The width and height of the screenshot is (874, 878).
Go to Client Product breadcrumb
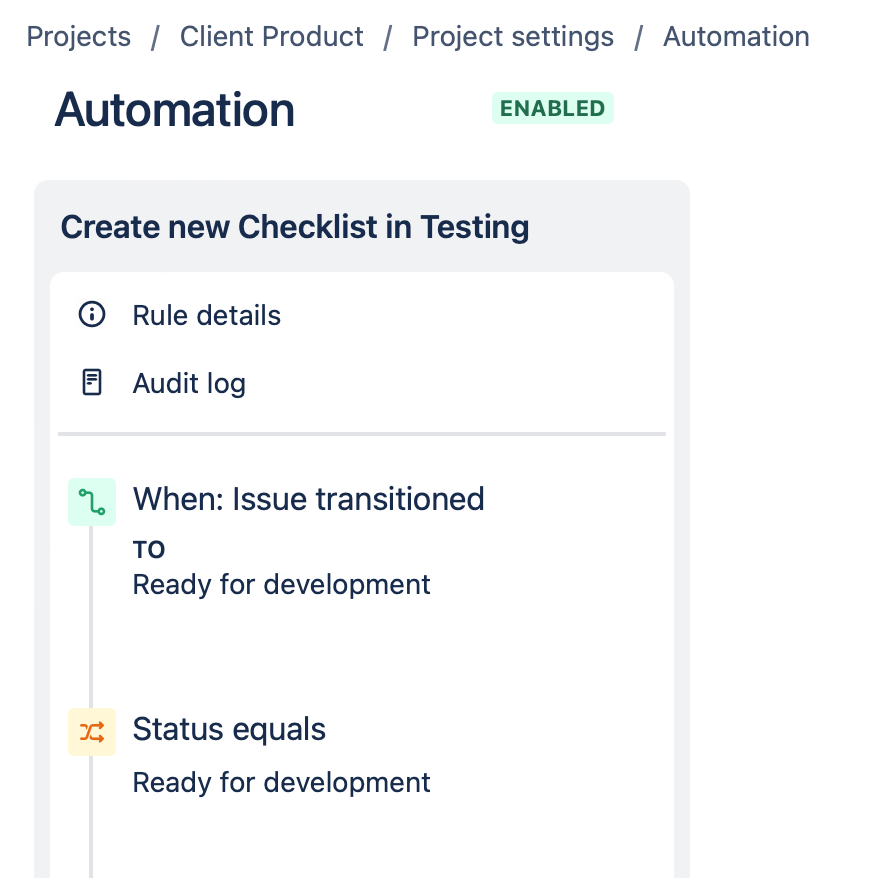tap(272, 36)
